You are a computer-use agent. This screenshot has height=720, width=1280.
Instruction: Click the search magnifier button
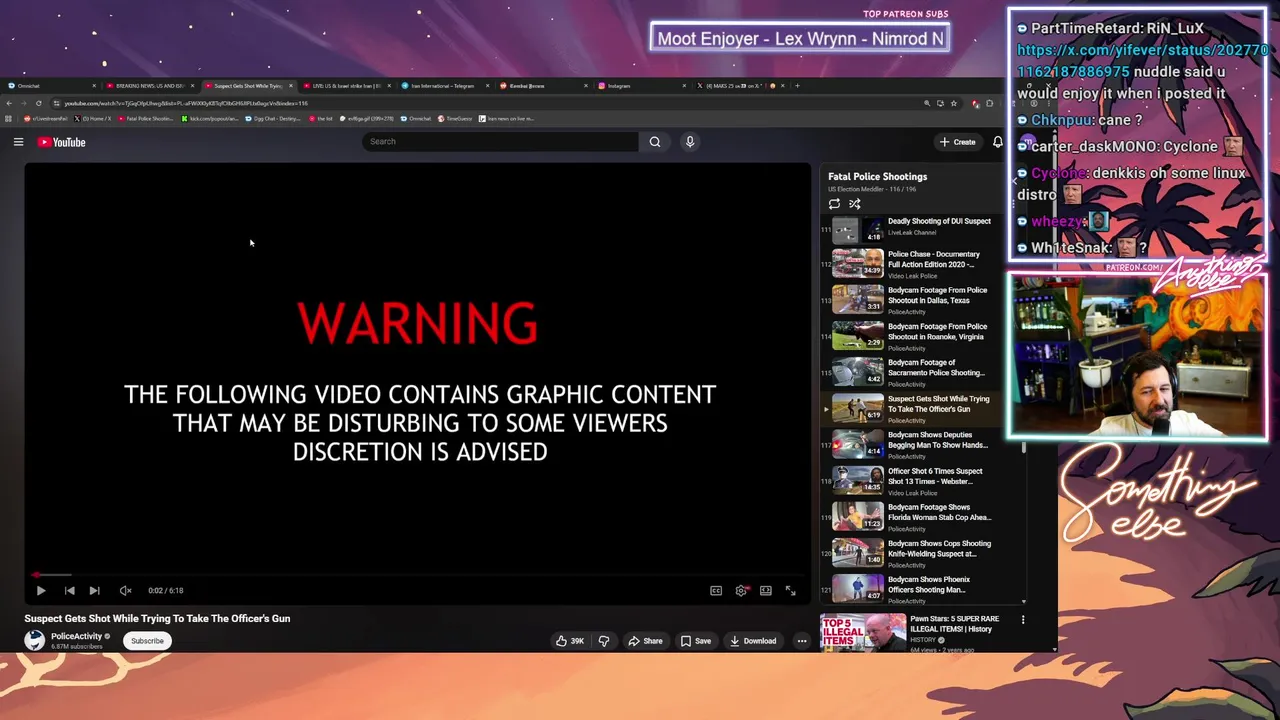[x=655, y=142]
